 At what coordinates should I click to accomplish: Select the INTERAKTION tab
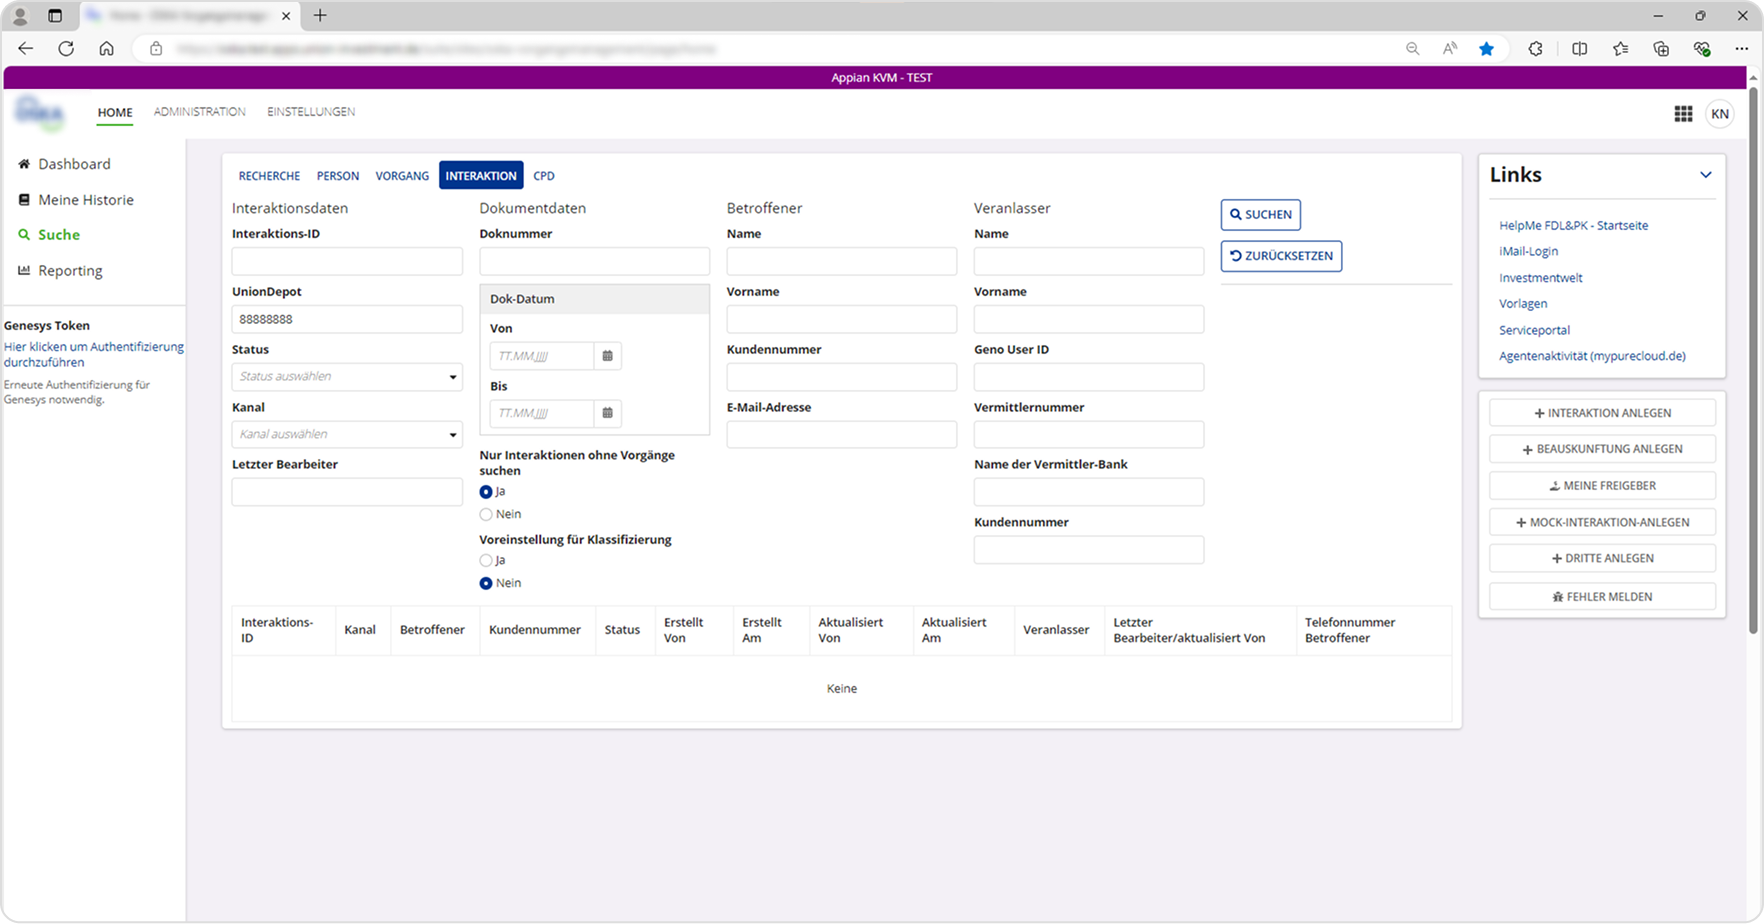[481, 176]
